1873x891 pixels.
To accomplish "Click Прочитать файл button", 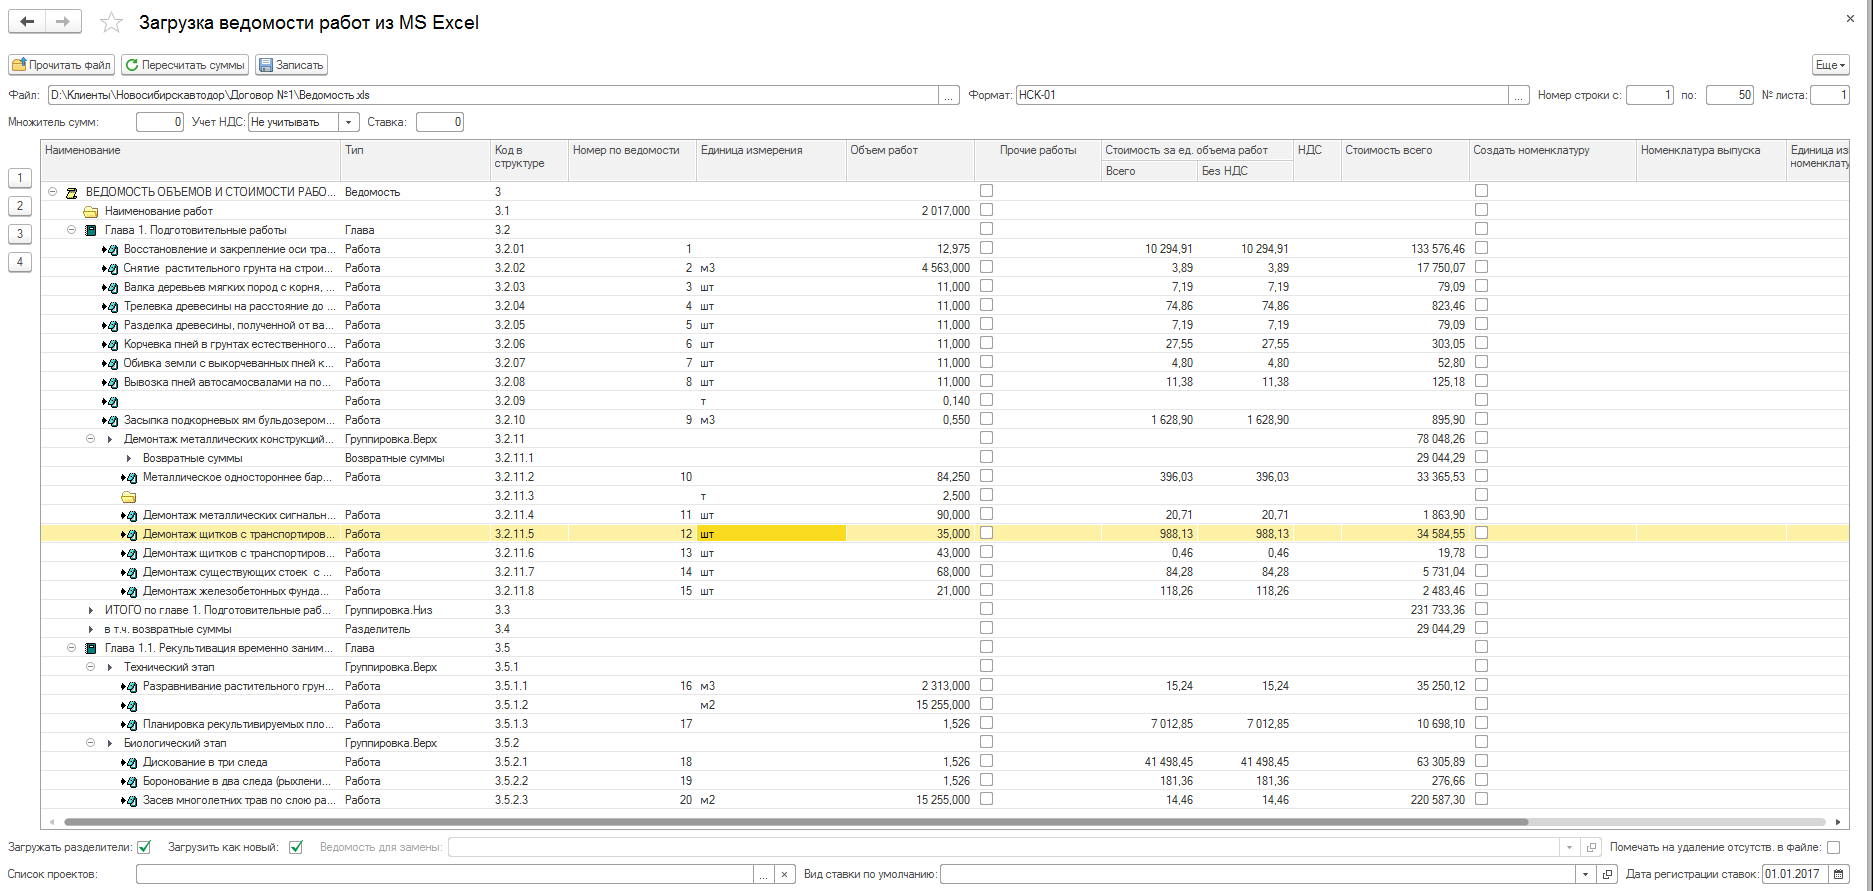I will pyautogui.click(x=62, y=65).
